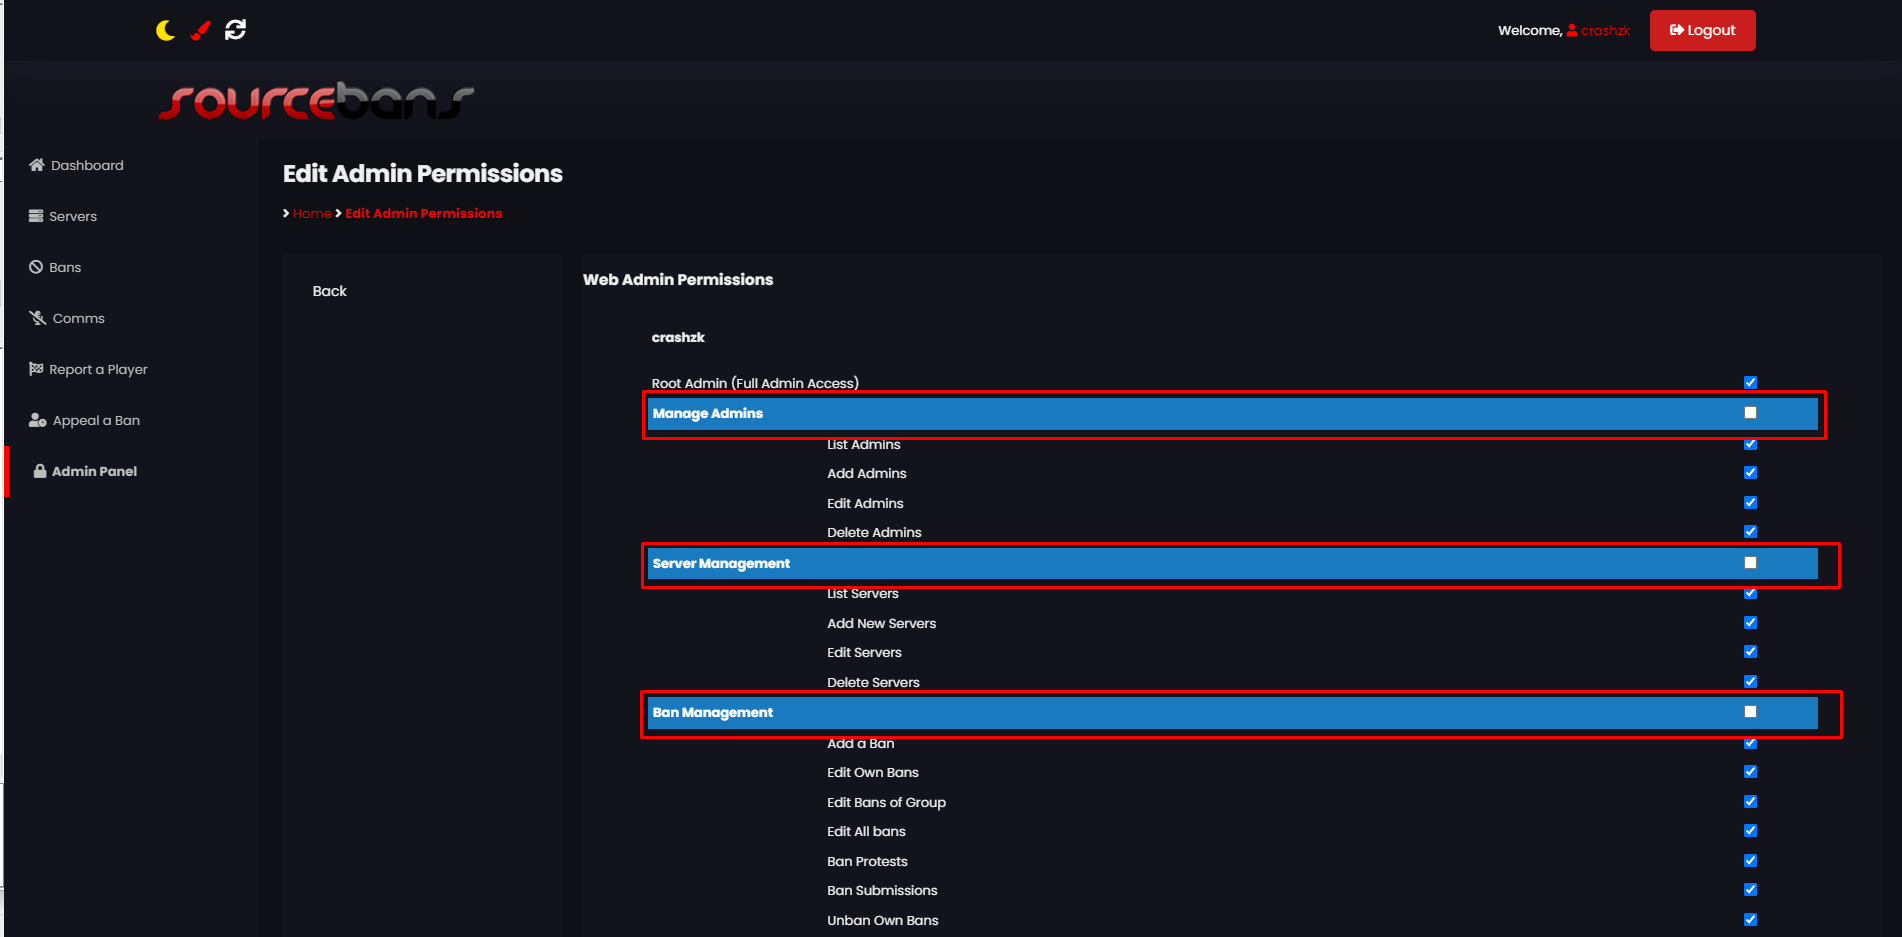Click the Servers list icon
Screen dimensions: 1902x937
[x=36, y=216]
